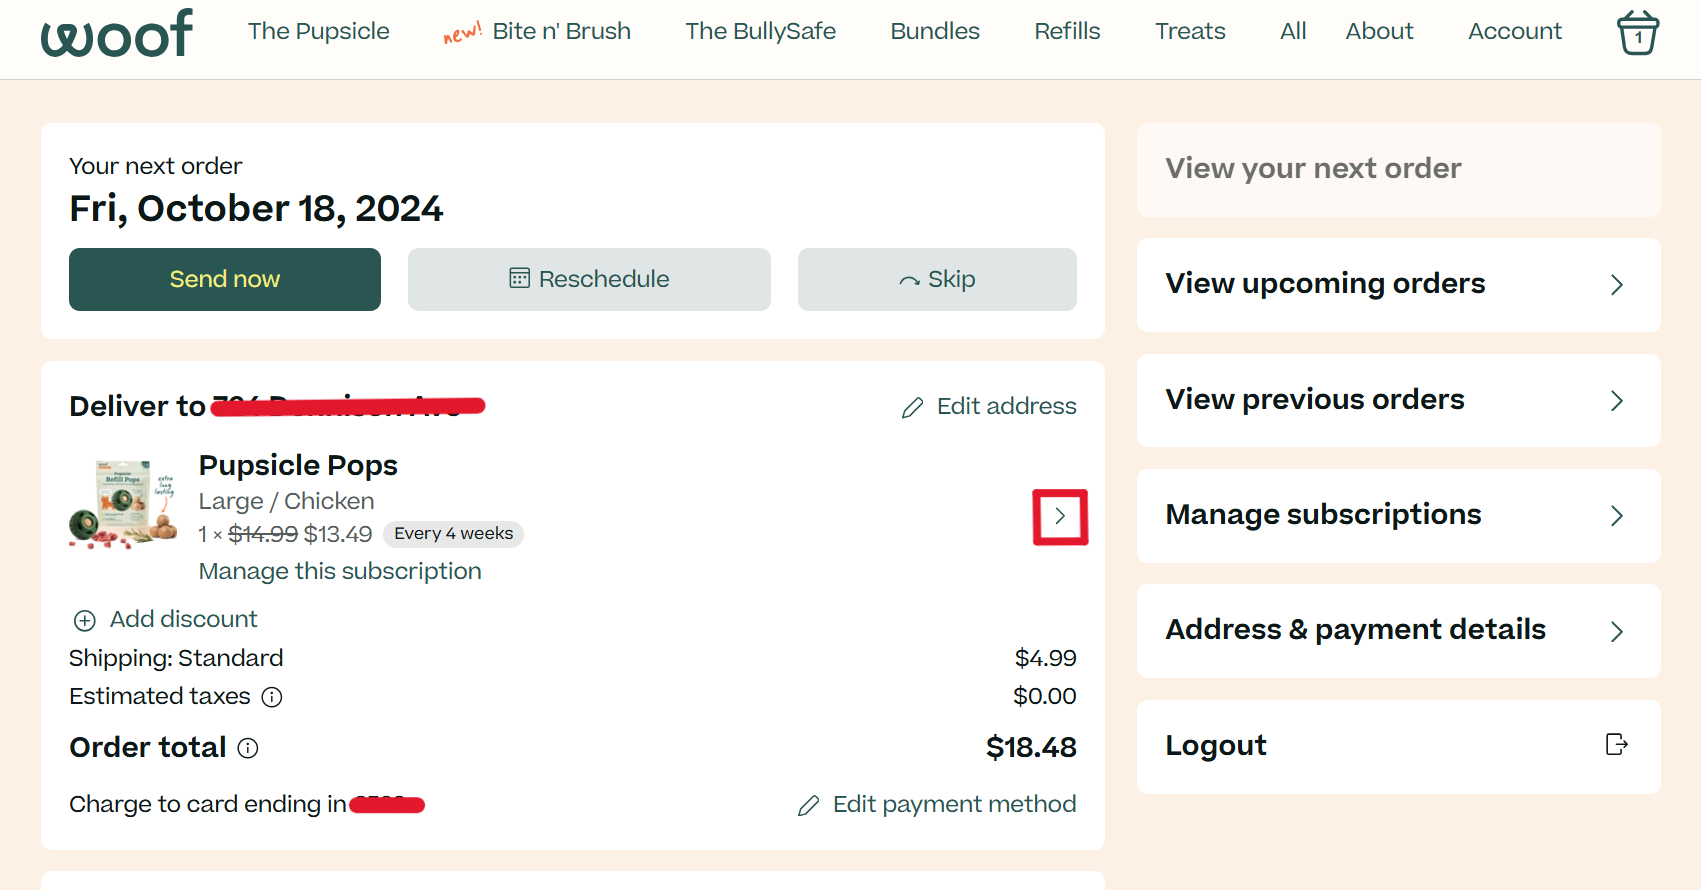Click the info icon beside Estimated taxes
This screenshot has width=1701, height=890.
coord(272,697)
